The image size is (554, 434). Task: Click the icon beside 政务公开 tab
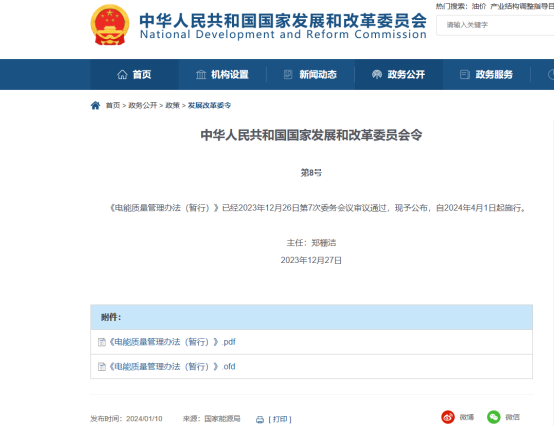tap(377, 75)
